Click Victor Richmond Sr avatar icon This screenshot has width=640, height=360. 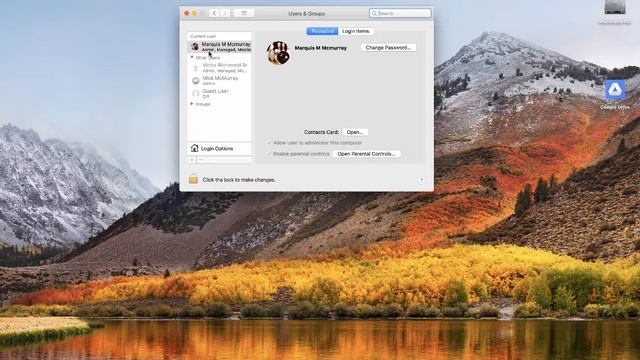pyautogui.click(x=196, y=67)
